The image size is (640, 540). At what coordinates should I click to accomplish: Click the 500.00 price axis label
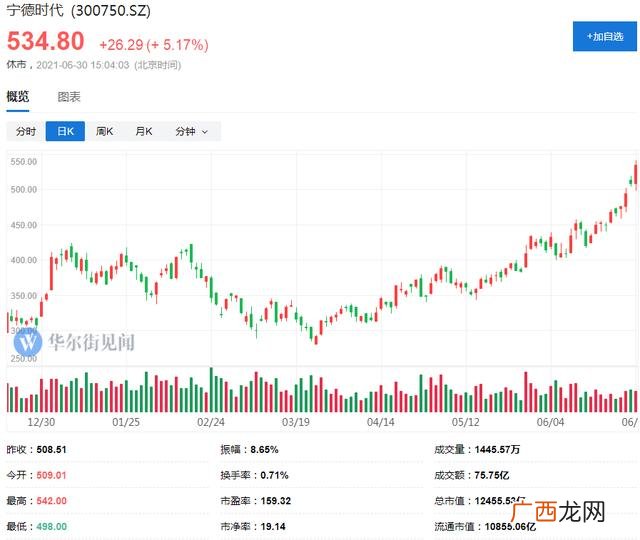point(24,189)
